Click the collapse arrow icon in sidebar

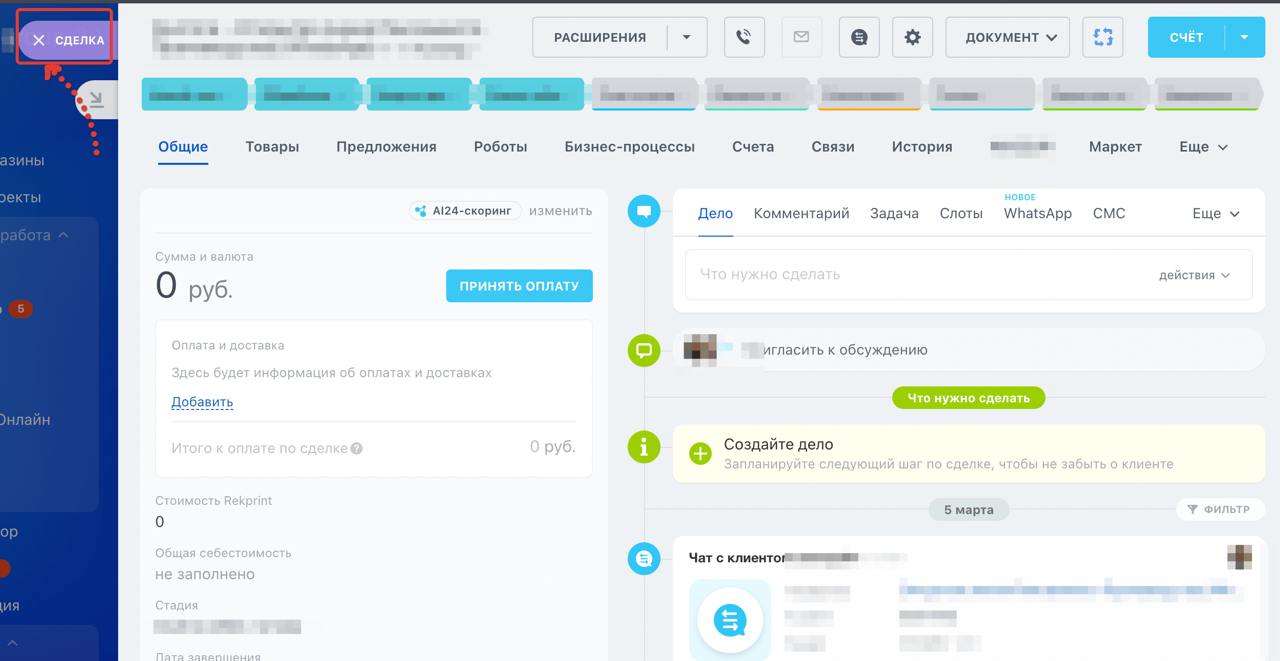coord(96,100)
